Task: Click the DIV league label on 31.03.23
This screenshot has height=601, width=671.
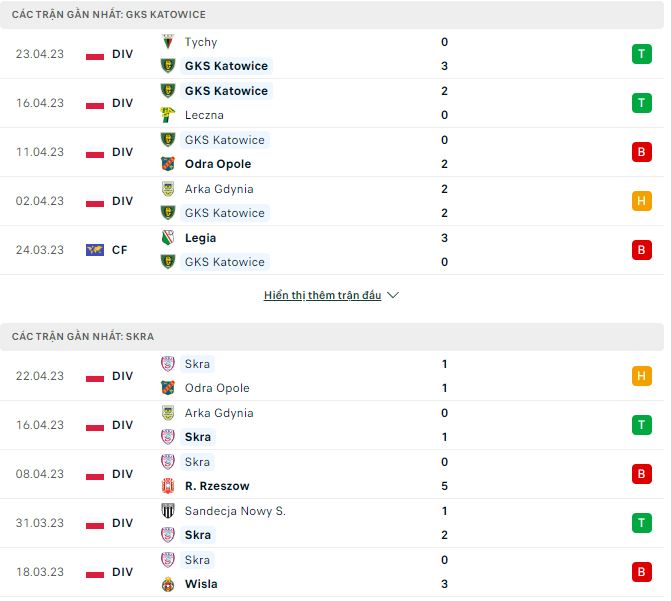Action: [x=123, y=523]
